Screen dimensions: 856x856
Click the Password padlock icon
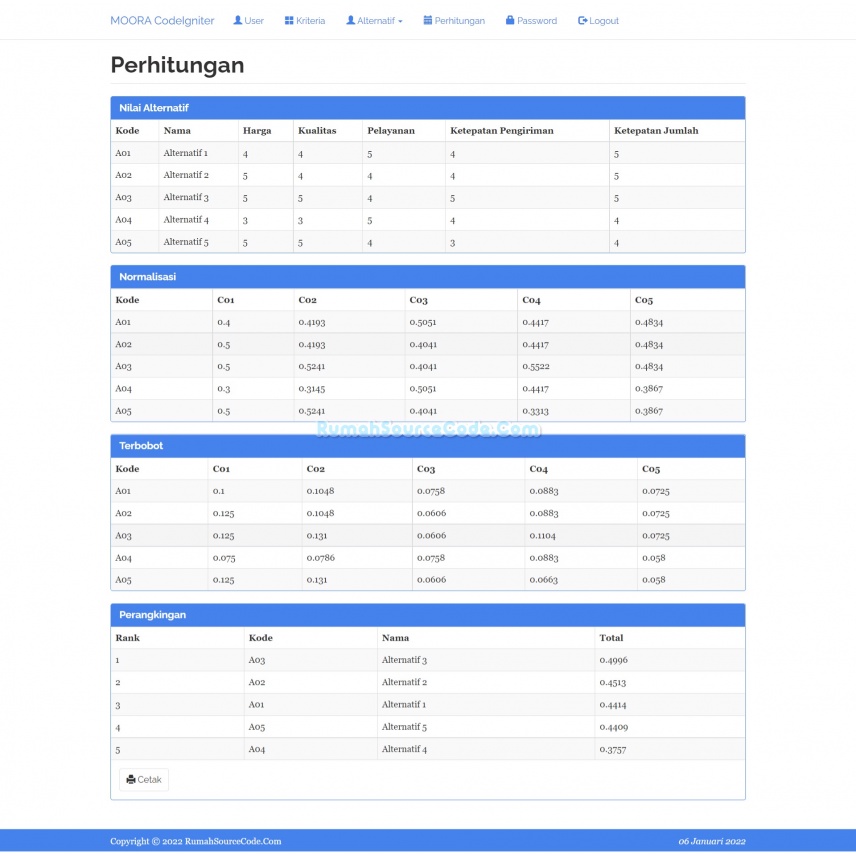[x=508, y=20]
